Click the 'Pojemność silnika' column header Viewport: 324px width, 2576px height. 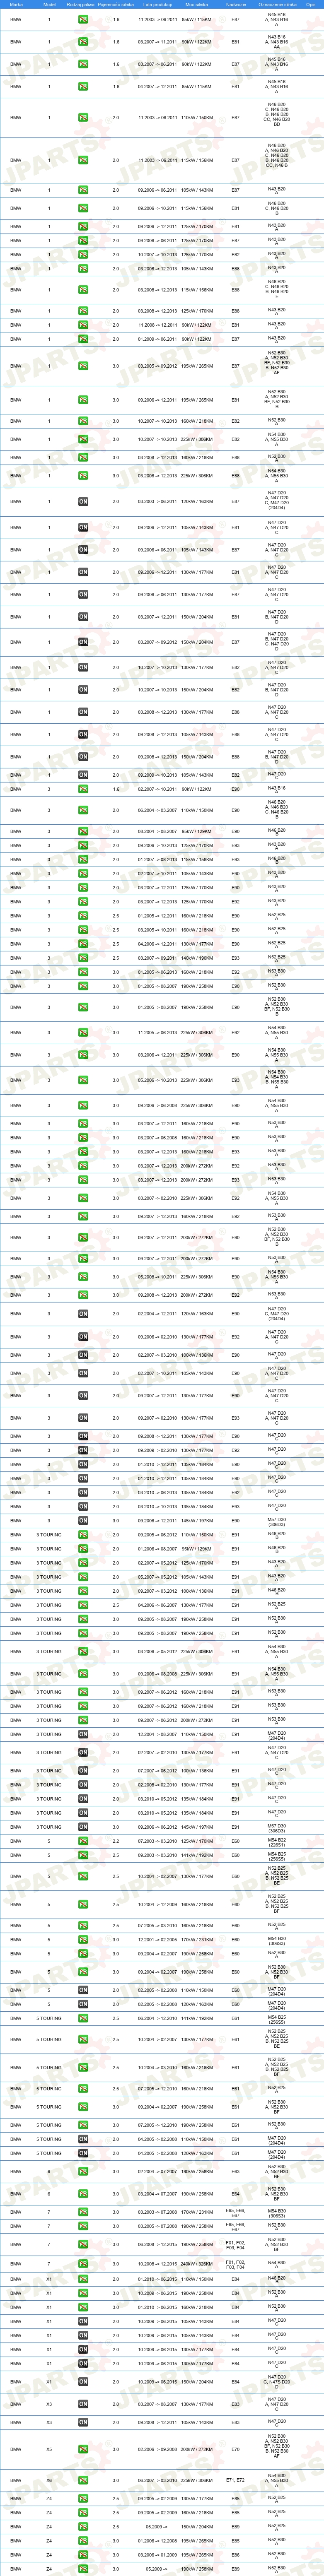point(116,4)
